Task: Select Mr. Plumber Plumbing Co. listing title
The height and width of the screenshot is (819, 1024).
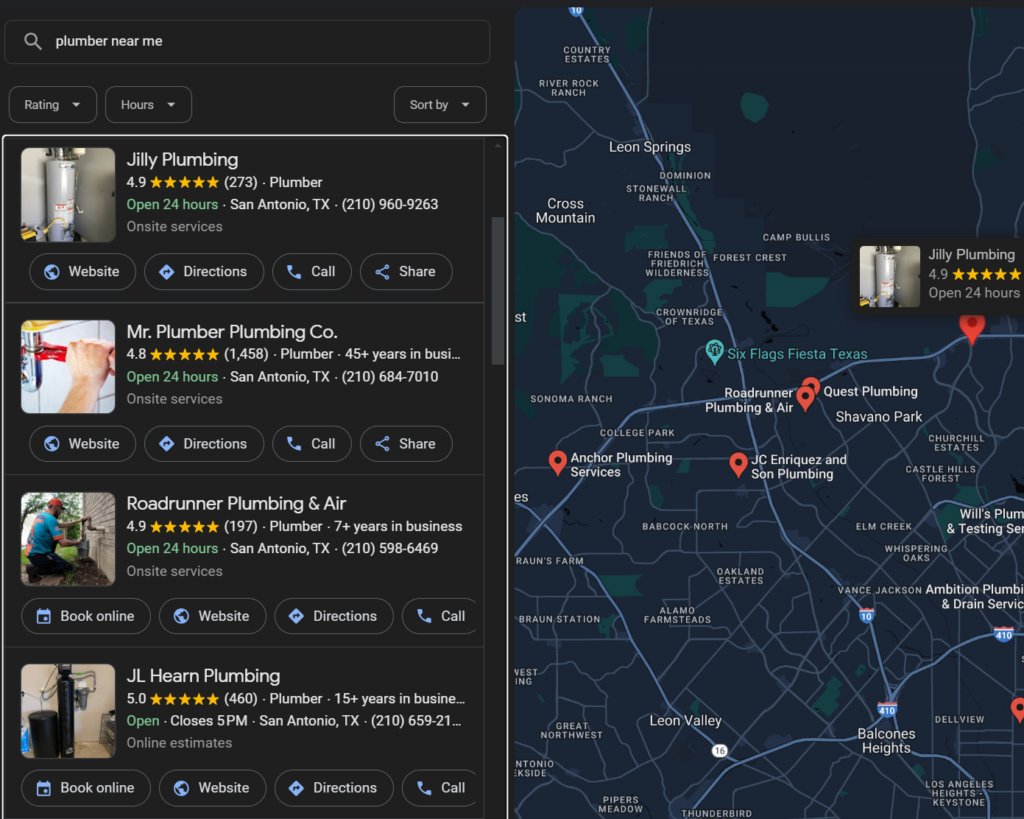Action: [232, 332]
